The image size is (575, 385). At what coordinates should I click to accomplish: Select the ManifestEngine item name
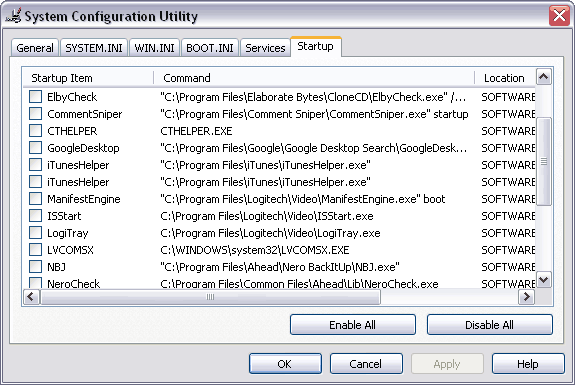click(x=84, y=199)
